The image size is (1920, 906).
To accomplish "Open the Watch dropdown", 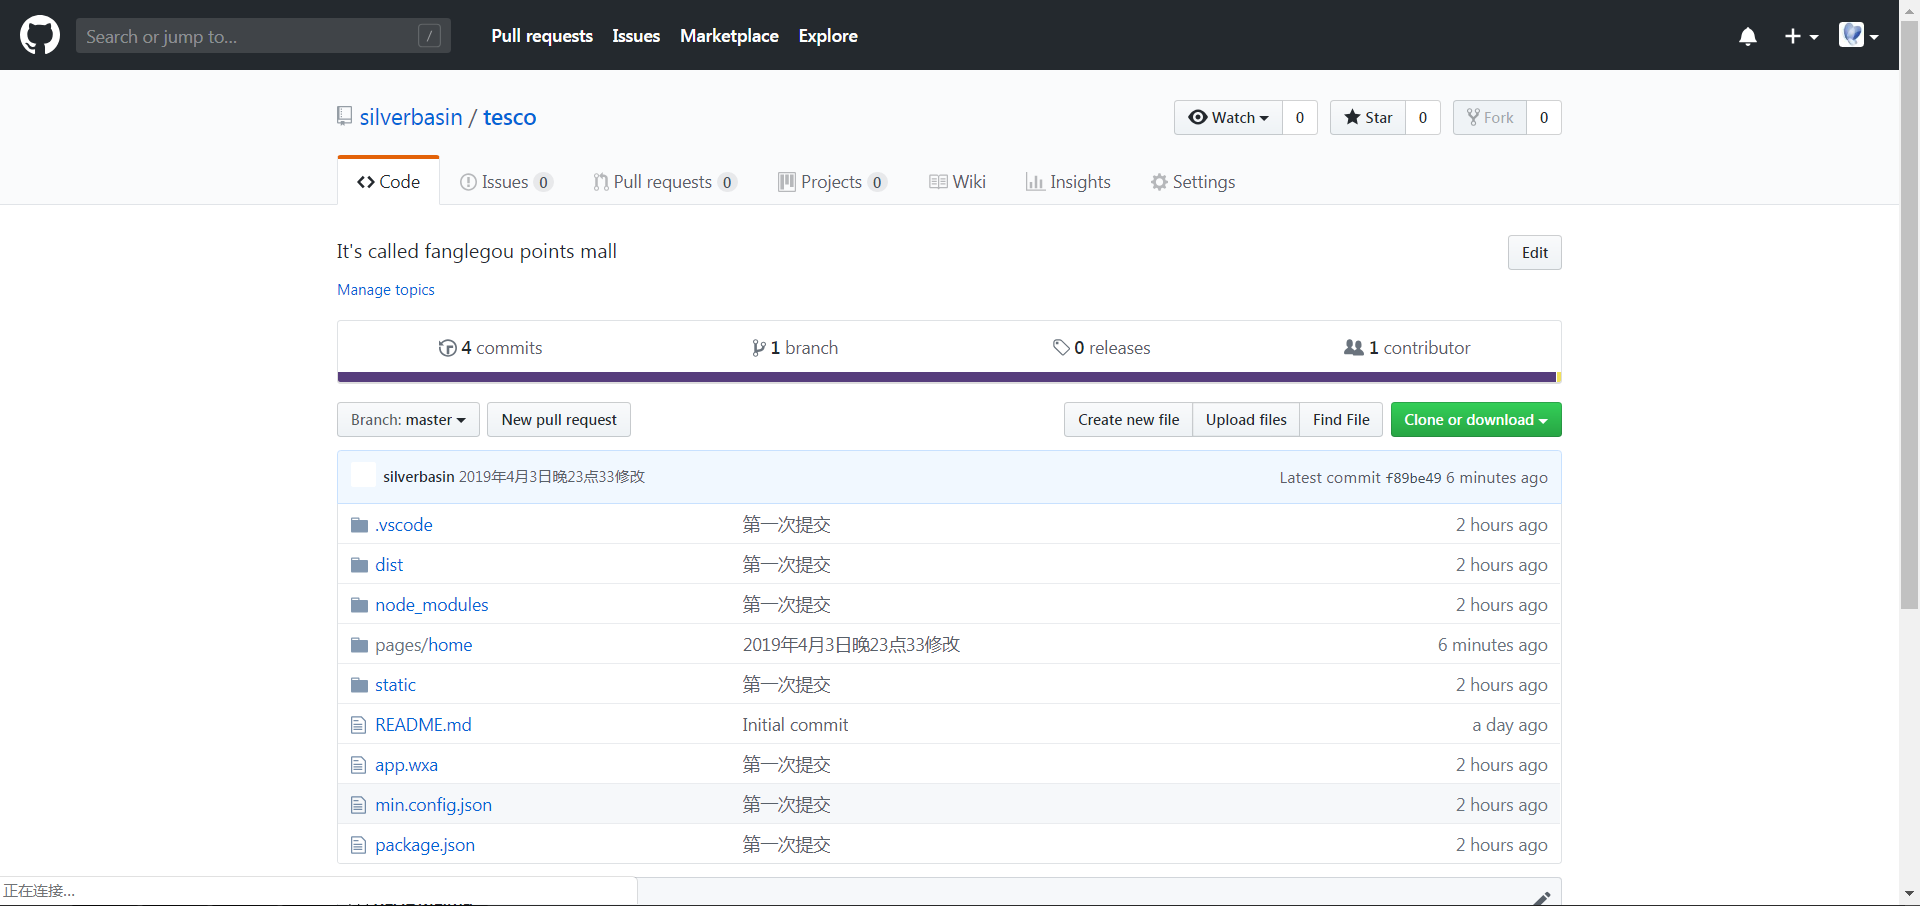I will (1228, 117).
